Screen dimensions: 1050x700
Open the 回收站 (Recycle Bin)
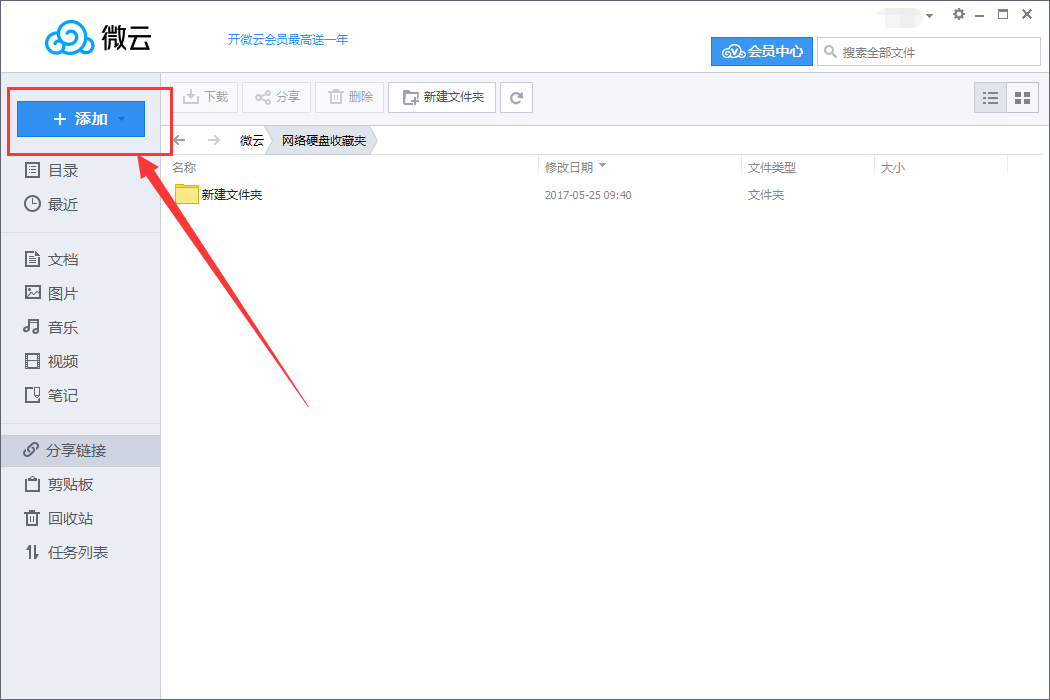[62, 518]
